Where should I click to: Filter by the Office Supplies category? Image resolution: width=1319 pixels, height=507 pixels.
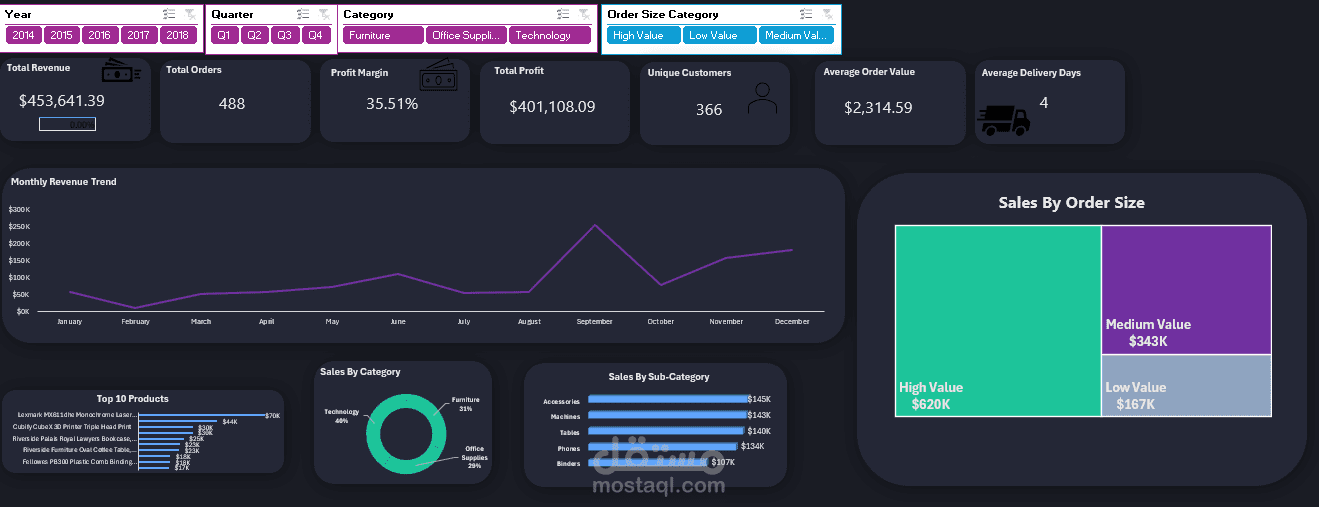(x=466, y=35)
